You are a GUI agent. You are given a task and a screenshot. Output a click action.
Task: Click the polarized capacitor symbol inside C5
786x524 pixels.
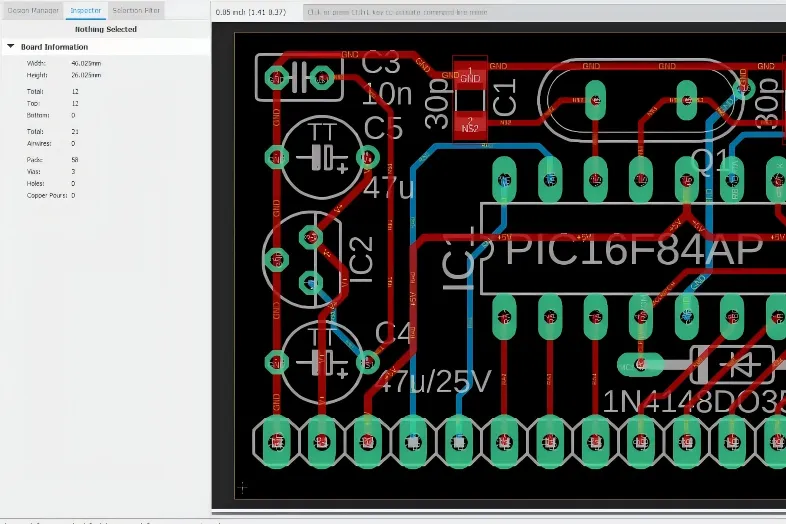pyautogui.click(x=322, y=157)
